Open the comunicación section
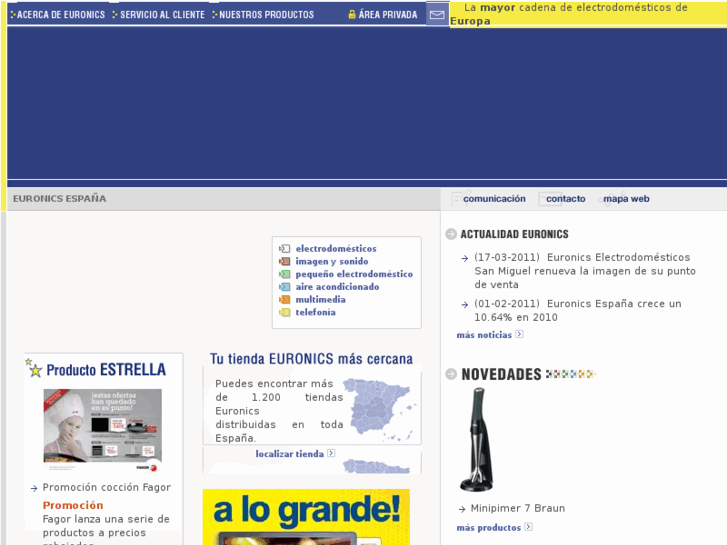Image resolution: width=727 pixels, height=545 pixels. (x=494, y=199)
